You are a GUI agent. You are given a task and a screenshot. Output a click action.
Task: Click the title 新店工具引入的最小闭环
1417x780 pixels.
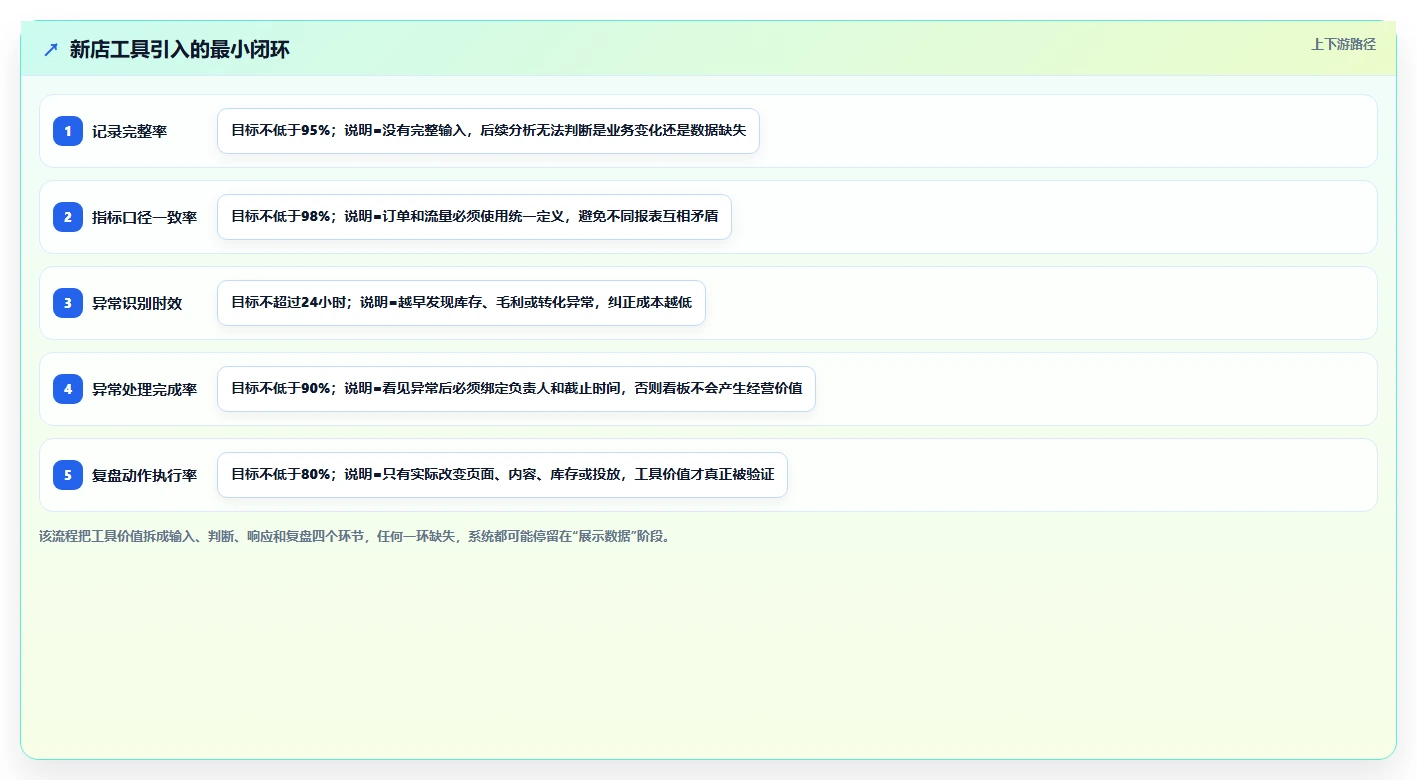click(180, 49)
